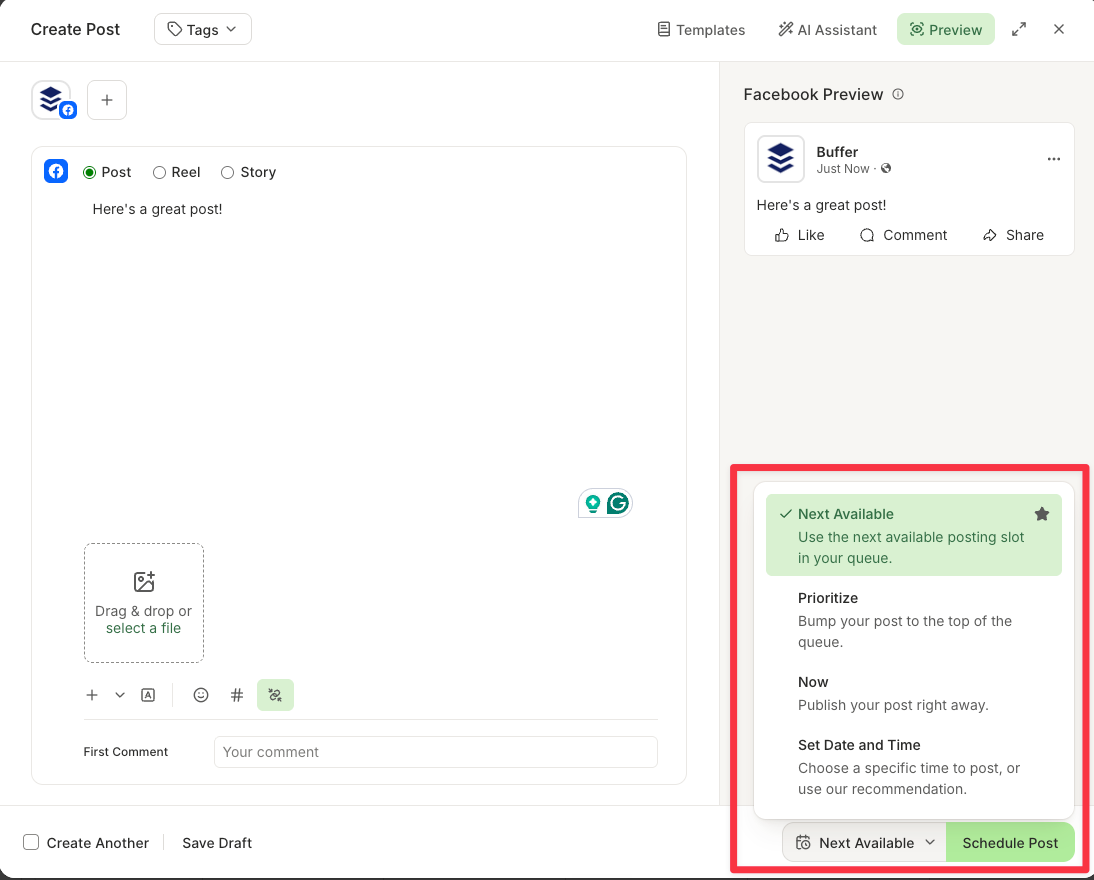Expand the chevron next to the toolbar plus
Screen dimensions: 1094x880
coord(120,695)
